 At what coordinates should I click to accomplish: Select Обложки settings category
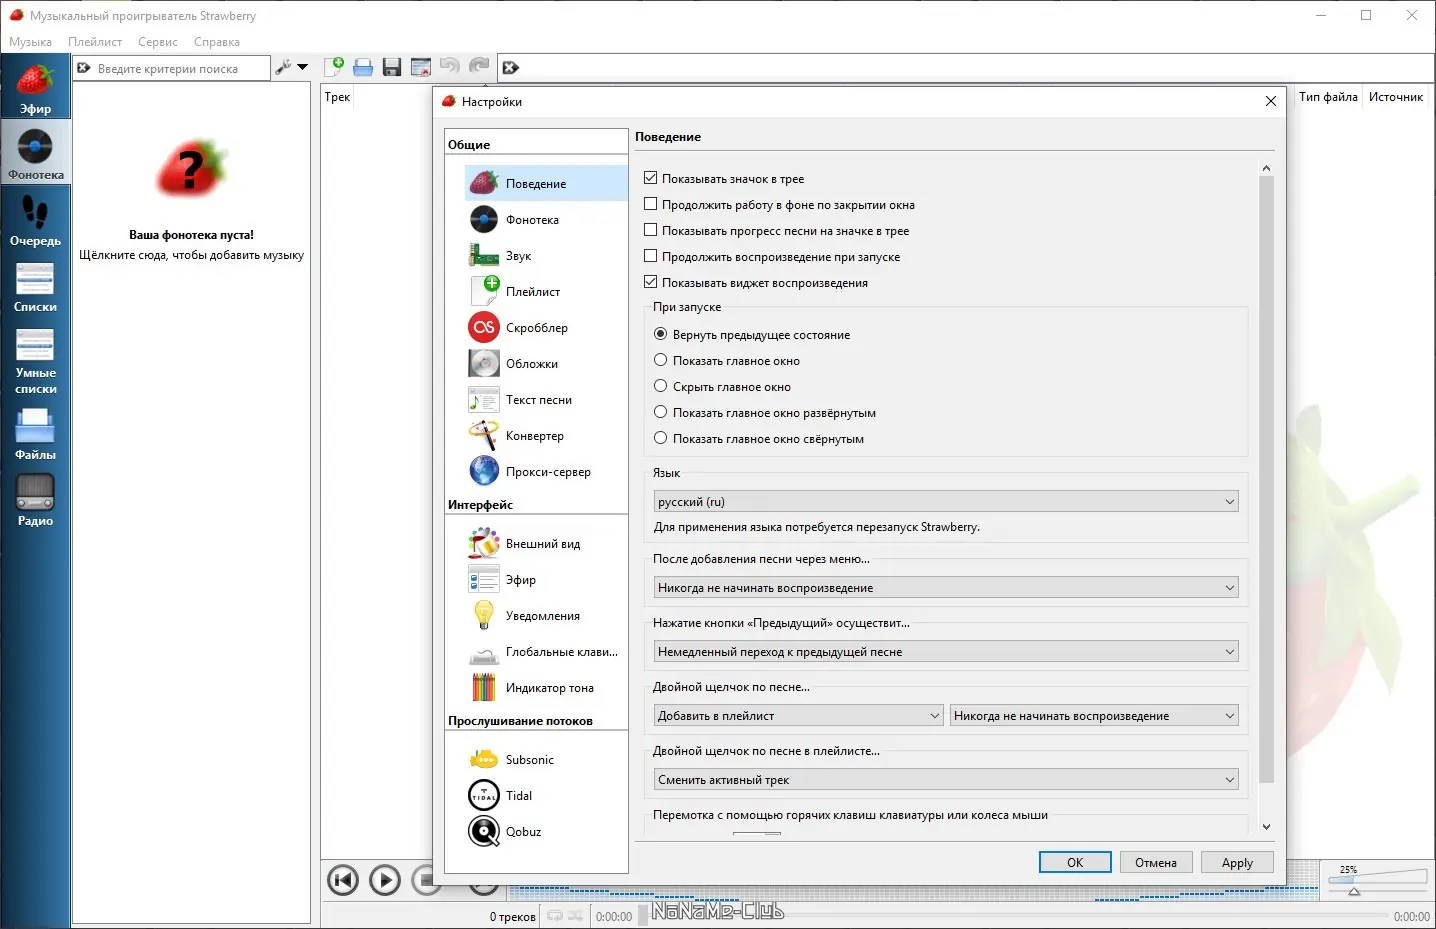pyautogui.click(x=546, y=364)
